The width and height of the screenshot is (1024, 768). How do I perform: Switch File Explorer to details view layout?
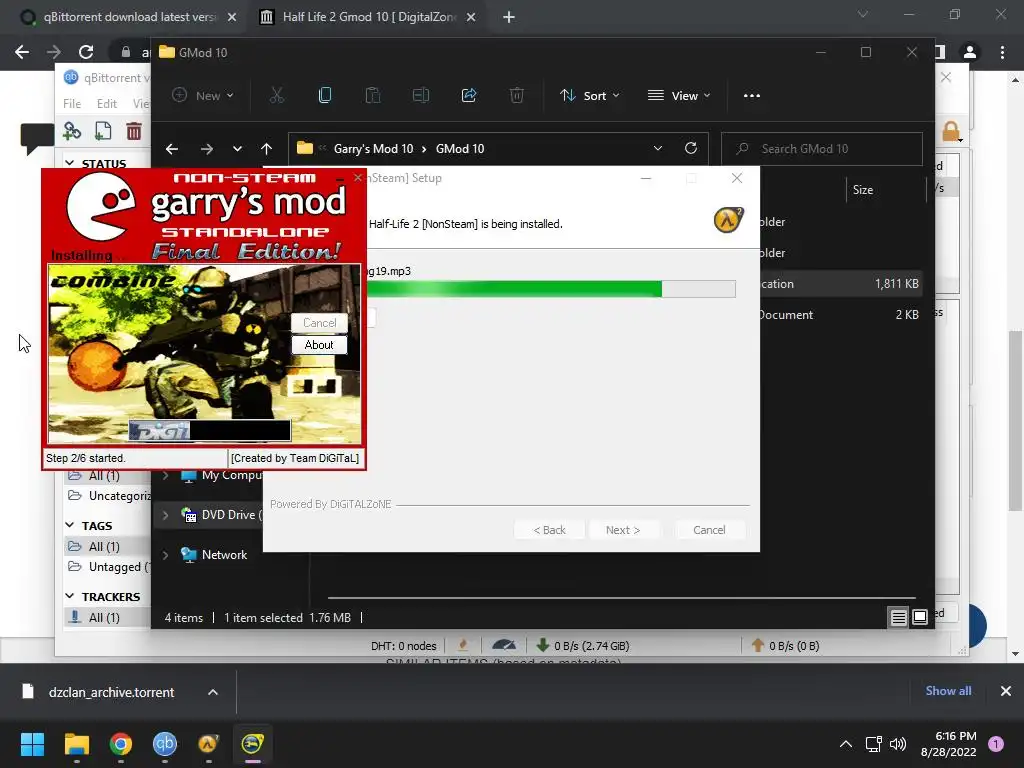click(899, 617)
